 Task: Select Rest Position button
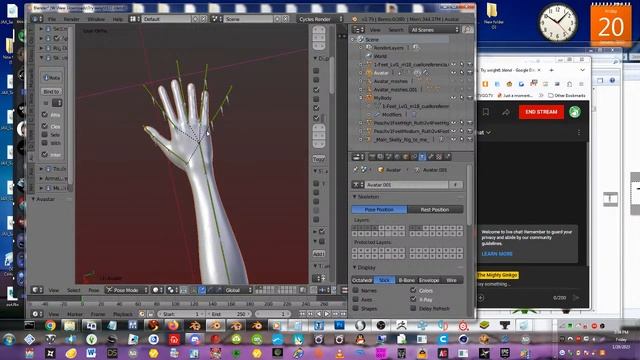tap(435, 209)
